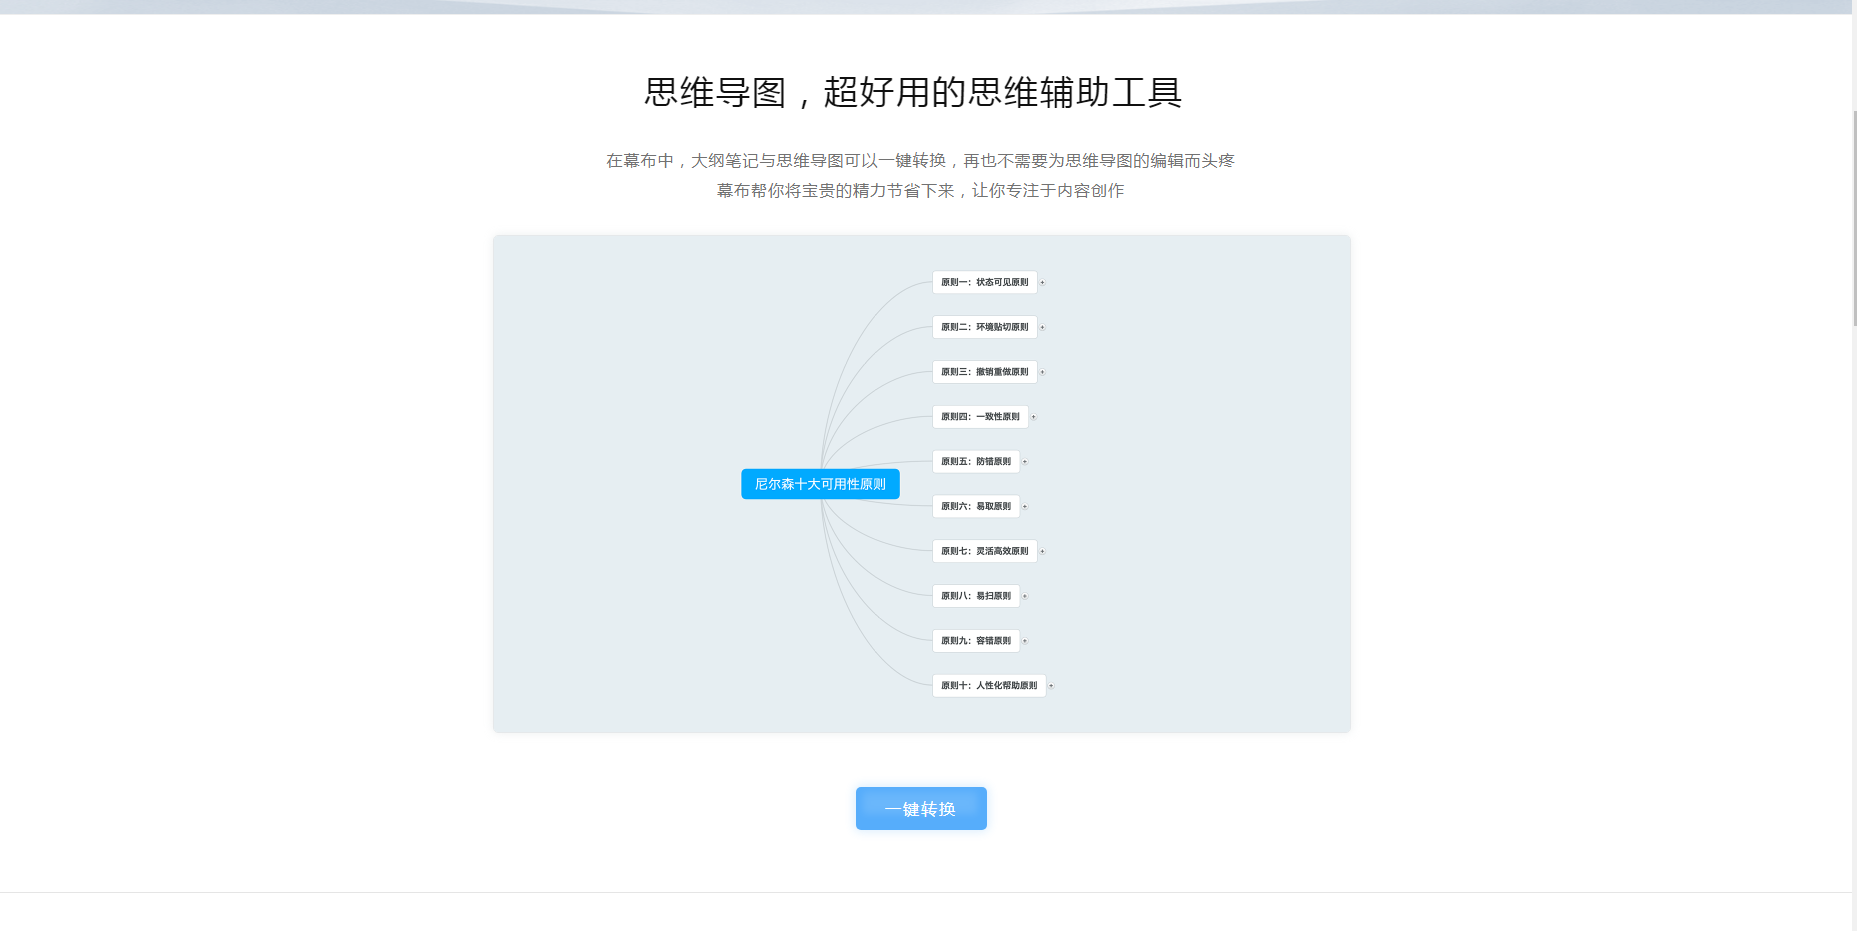Select node 原则八：易扫原则

click(x=976, y=596)
